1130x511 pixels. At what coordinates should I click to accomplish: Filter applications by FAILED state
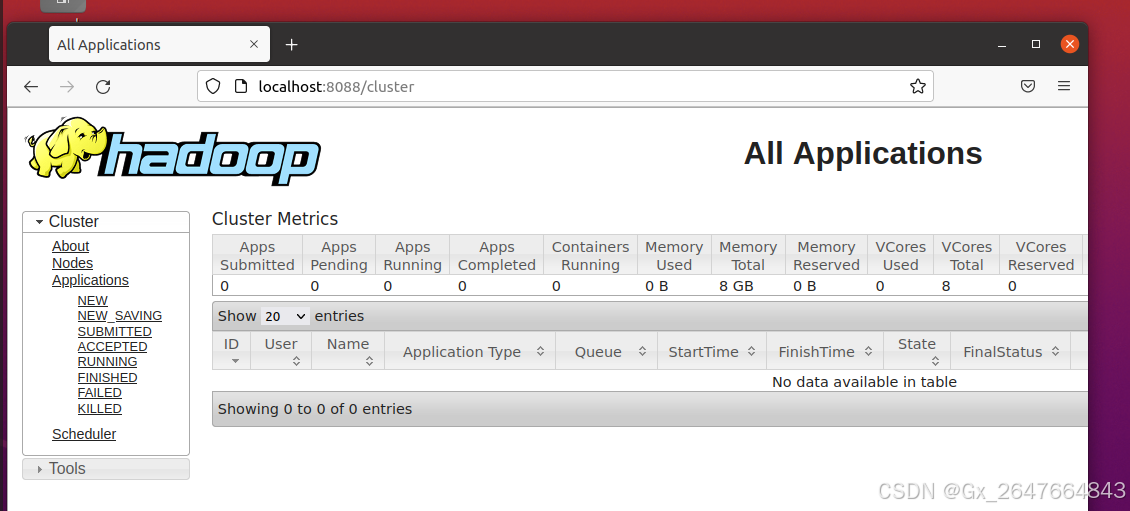(99, 393)
